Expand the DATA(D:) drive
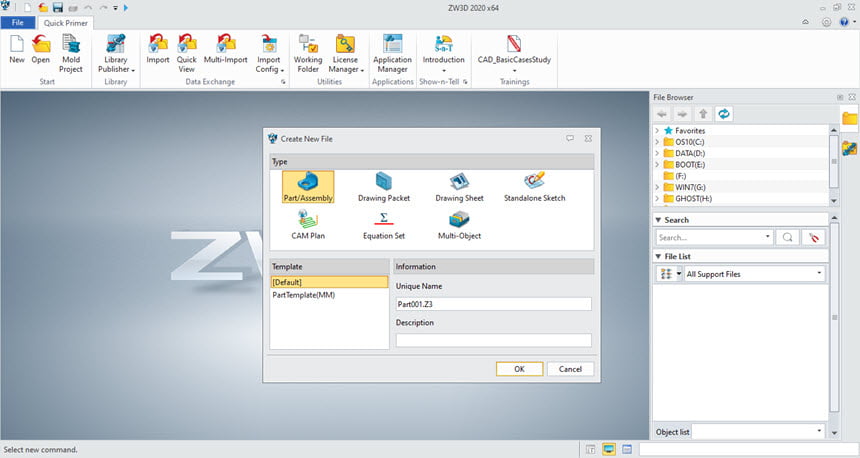Image resolution: width=860 pixels, height=458 pixels. 657,154
